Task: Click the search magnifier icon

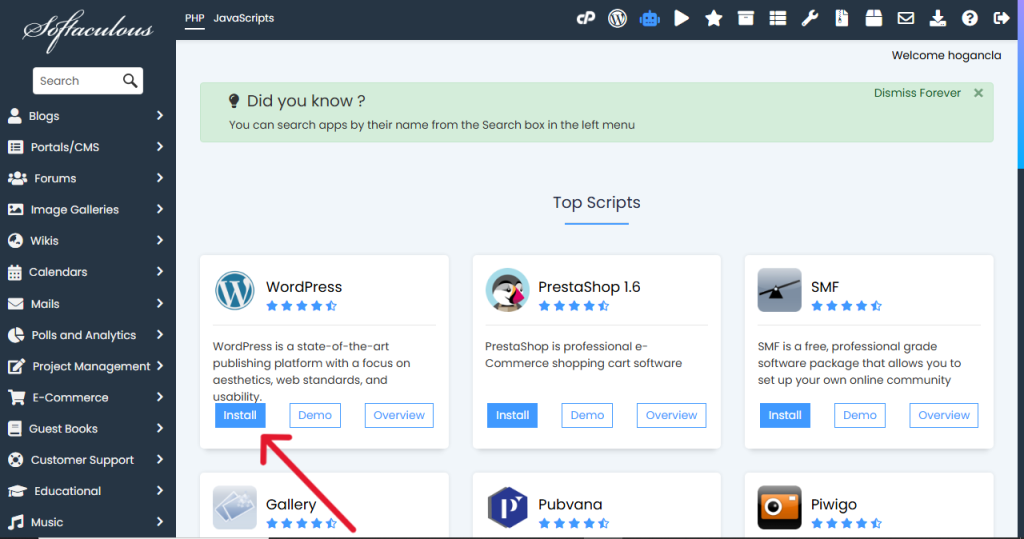Action: (130, 80)
